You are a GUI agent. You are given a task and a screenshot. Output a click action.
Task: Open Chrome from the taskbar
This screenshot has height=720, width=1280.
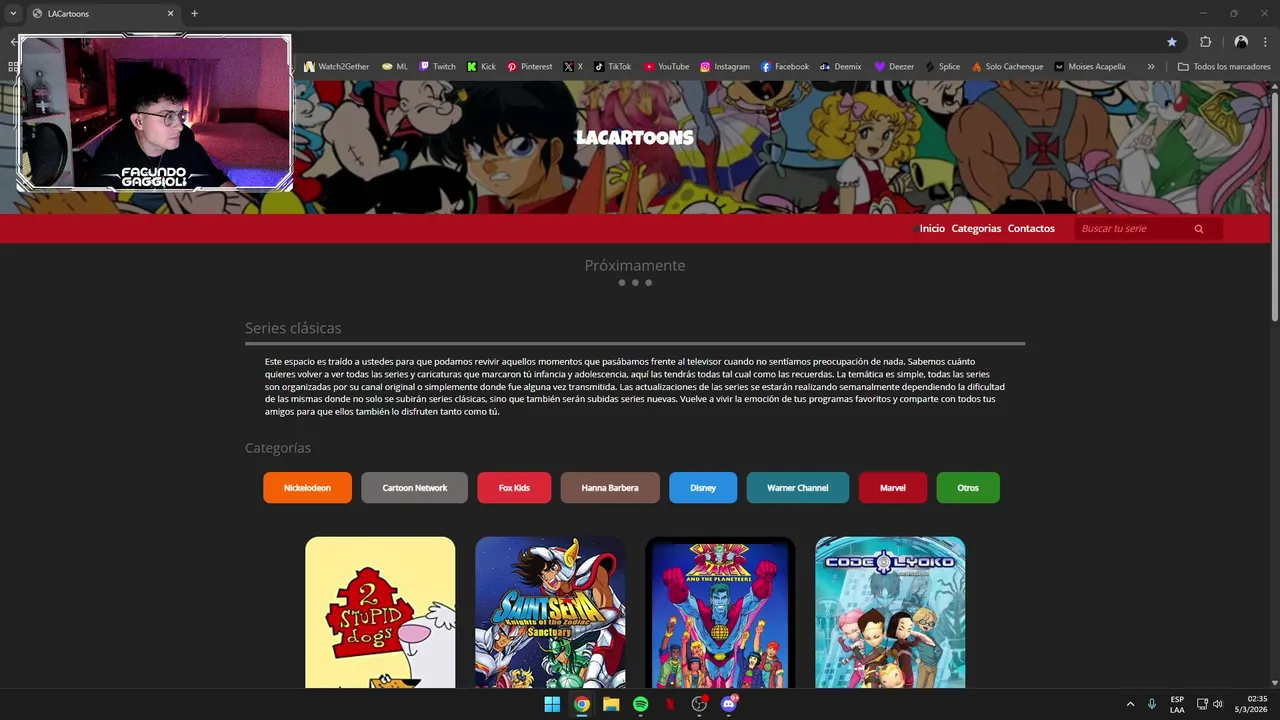click(x=581, y=704)
